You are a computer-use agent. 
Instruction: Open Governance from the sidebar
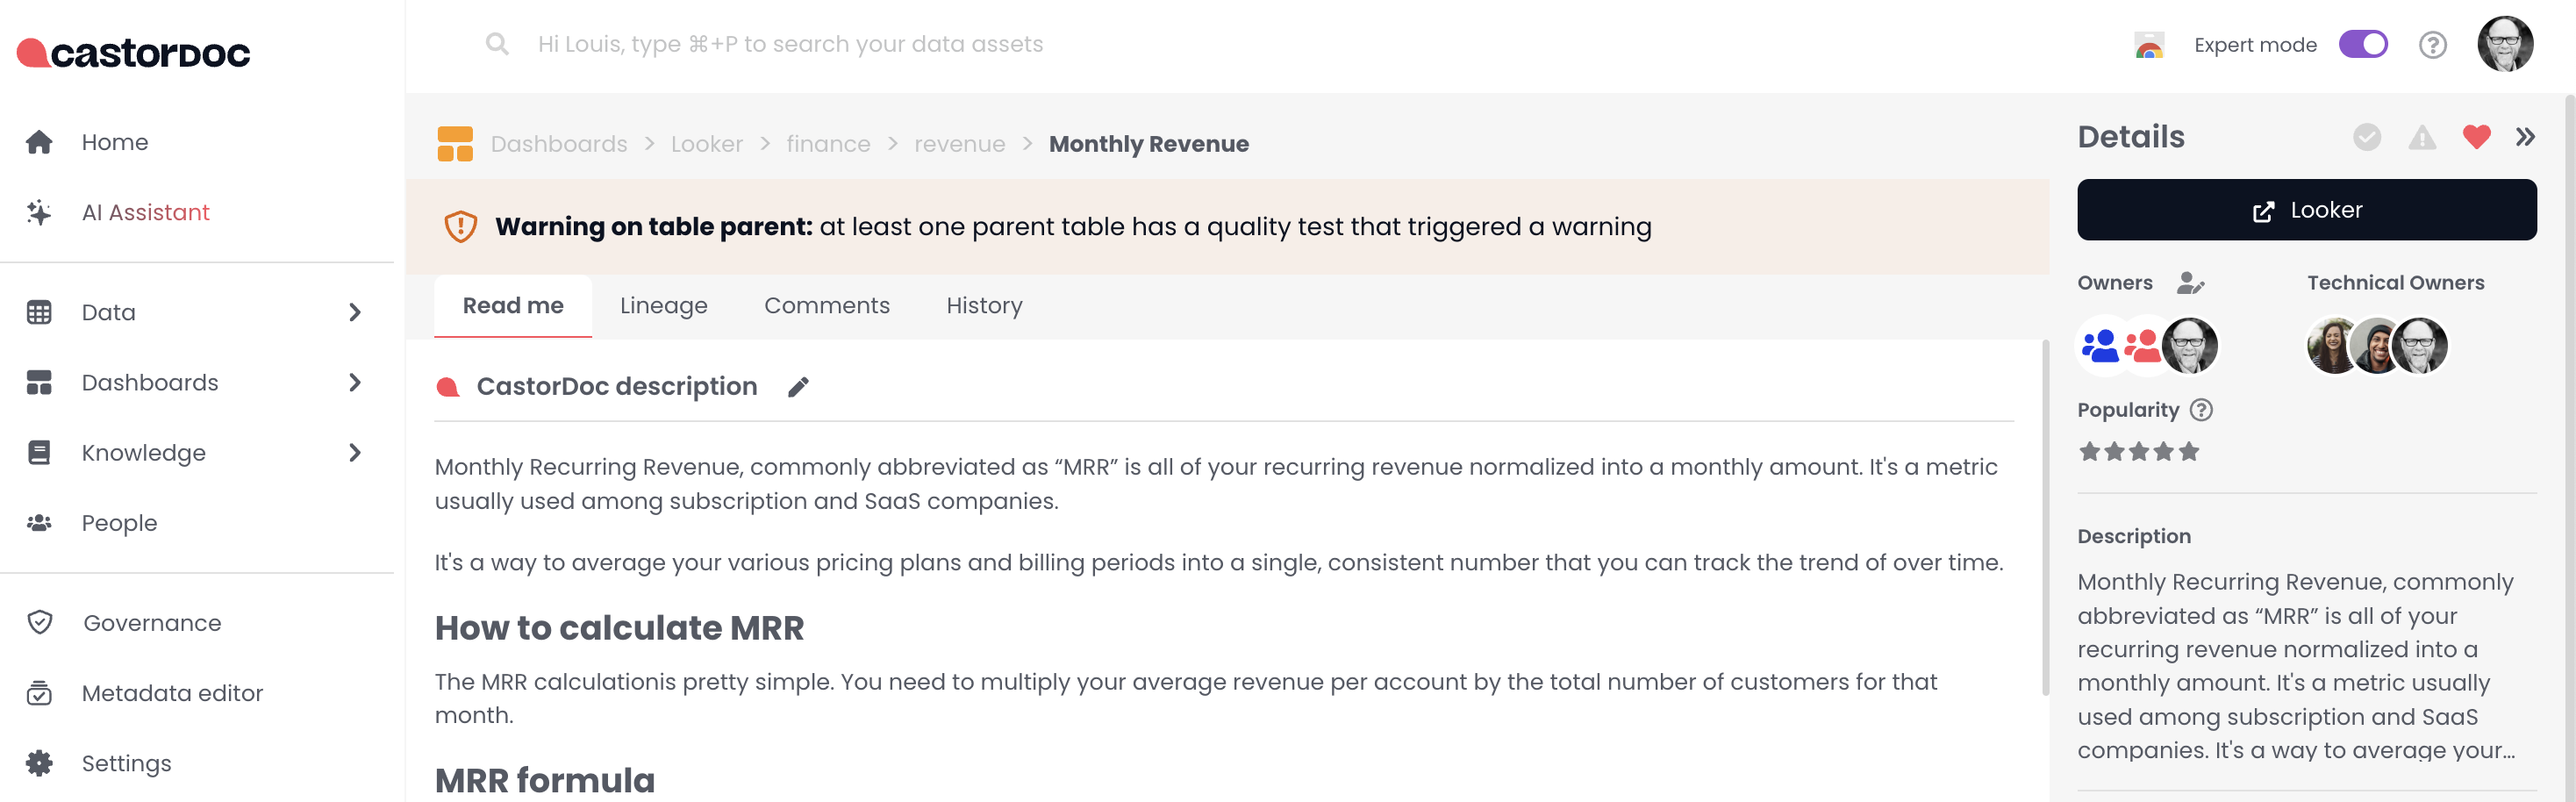click(152, 622)
